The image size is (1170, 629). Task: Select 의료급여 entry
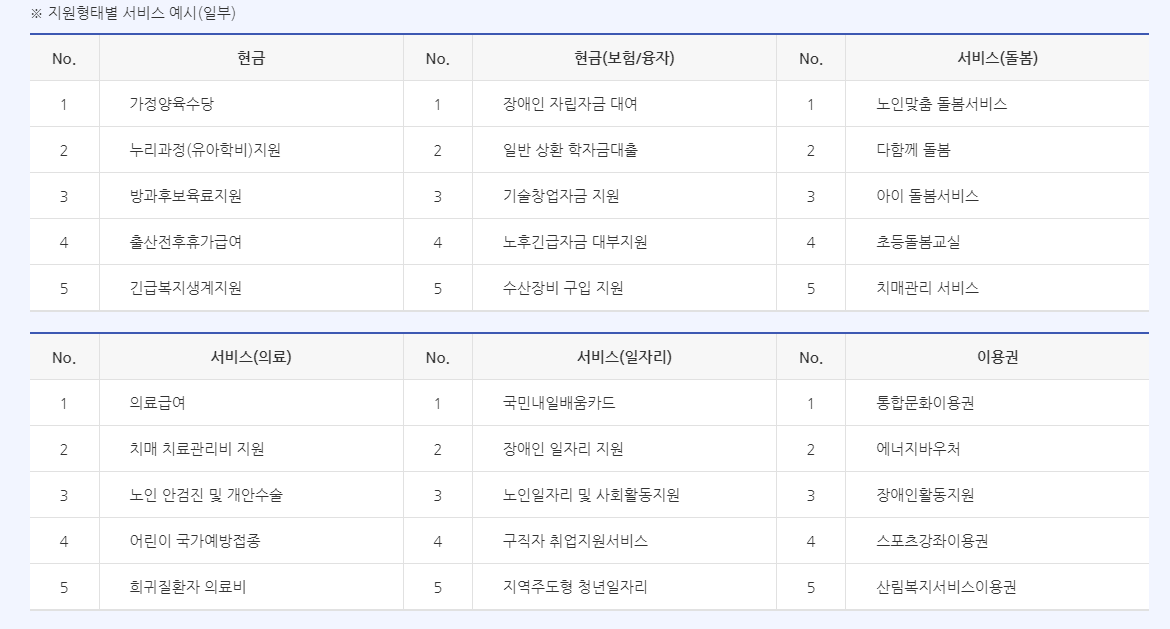(x=157, y=403)
